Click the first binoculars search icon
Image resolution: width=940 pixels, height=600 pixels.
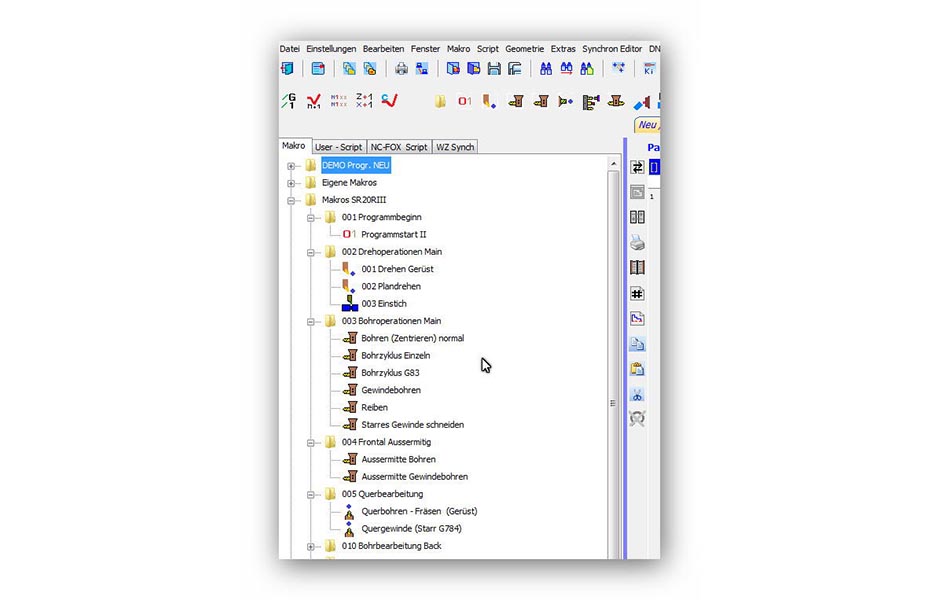546,69
